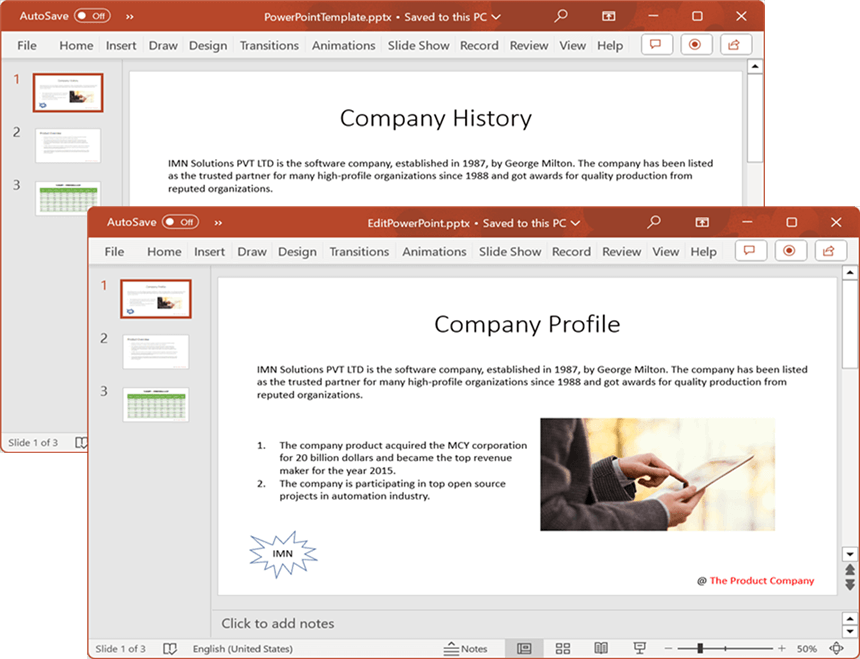
Task: Switch to Normal view icon
Action: click(x=524, y=649)
